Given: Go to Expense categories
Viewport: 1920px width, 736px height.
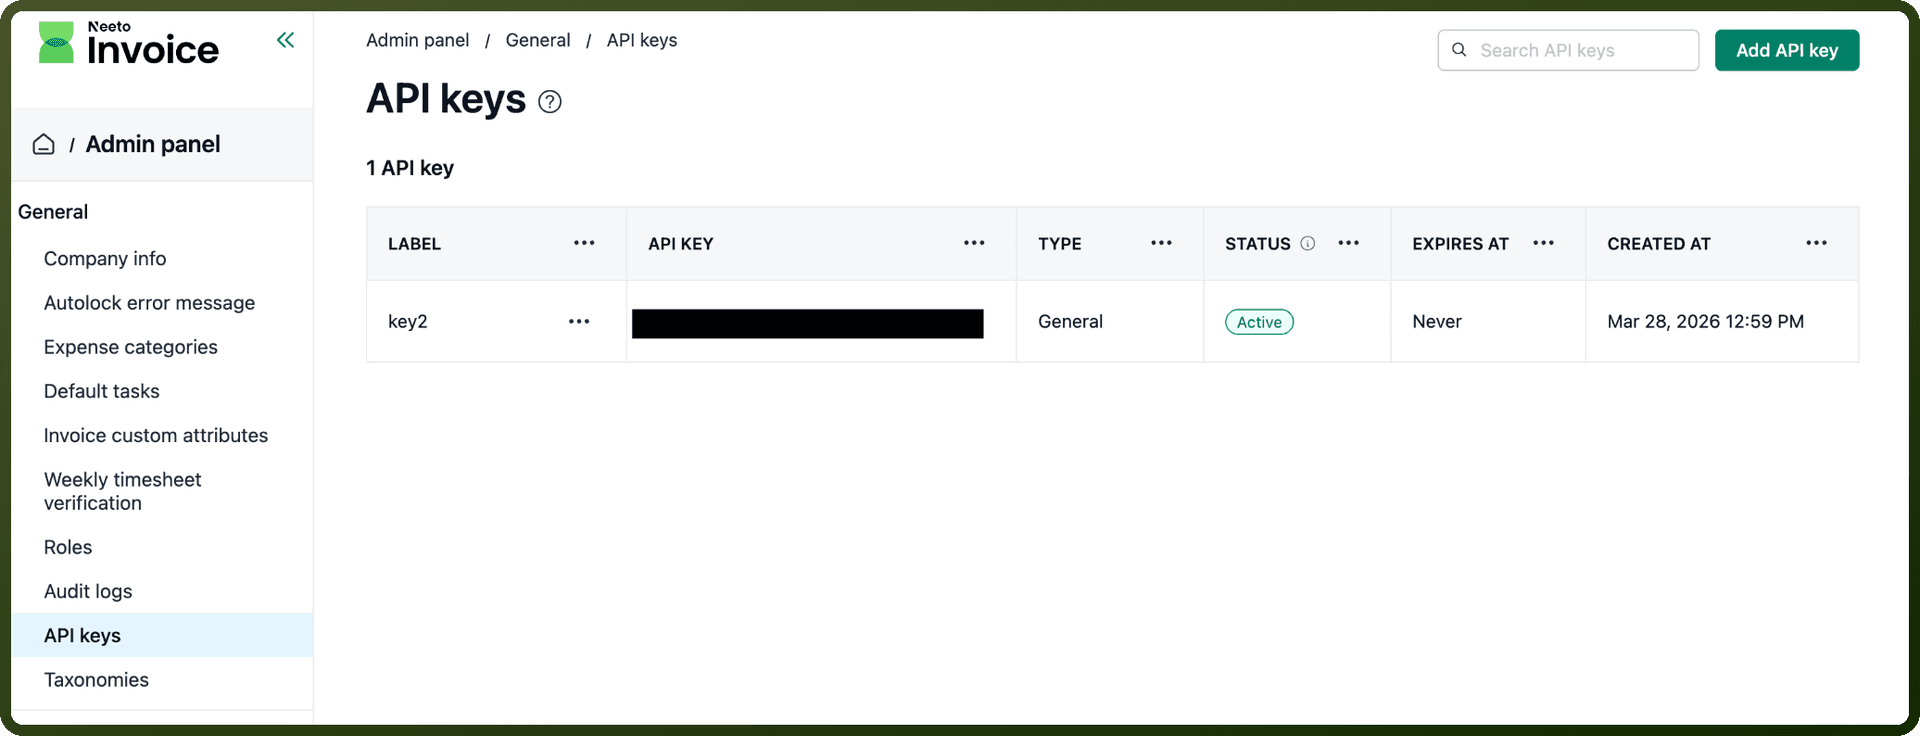Looking at the screenshot, I should point(131,347).
